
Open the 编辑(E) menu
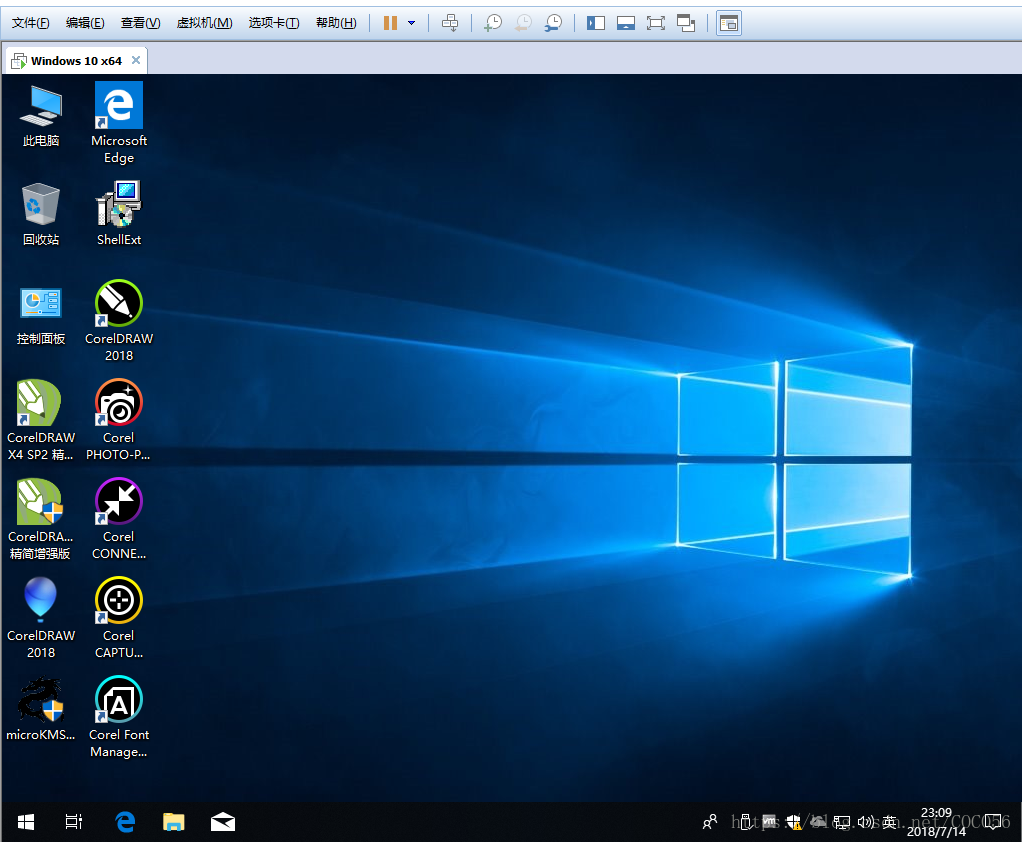[x=85, y=23]
